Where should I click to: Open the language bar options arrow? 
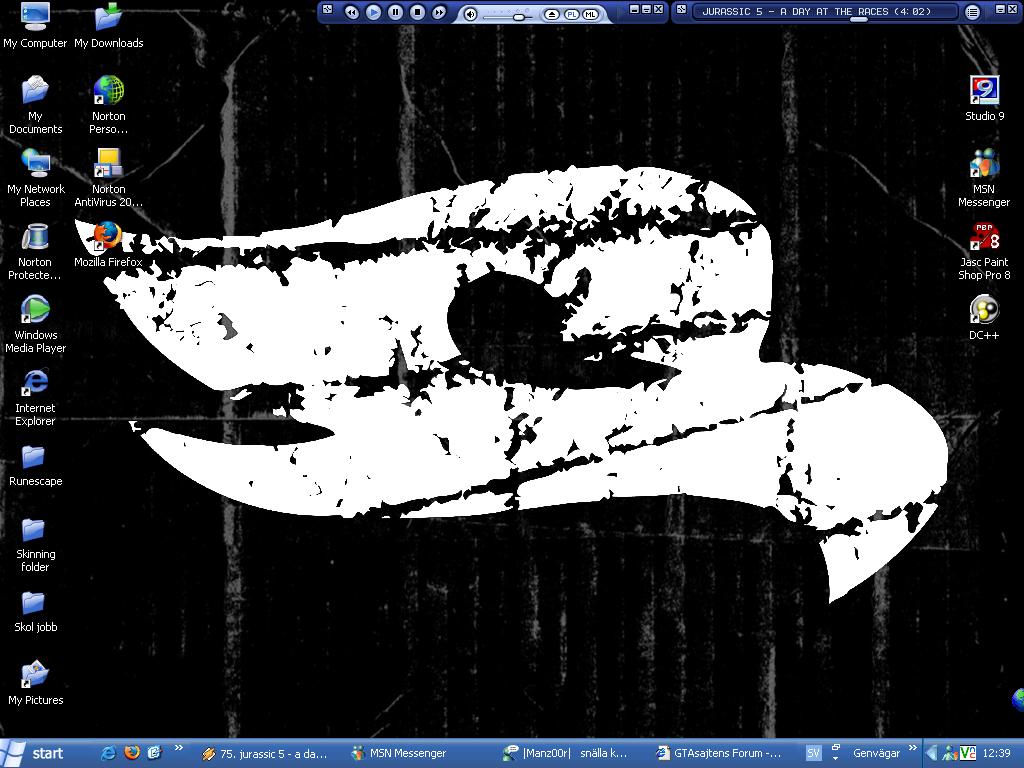click(x=835, y=759)
